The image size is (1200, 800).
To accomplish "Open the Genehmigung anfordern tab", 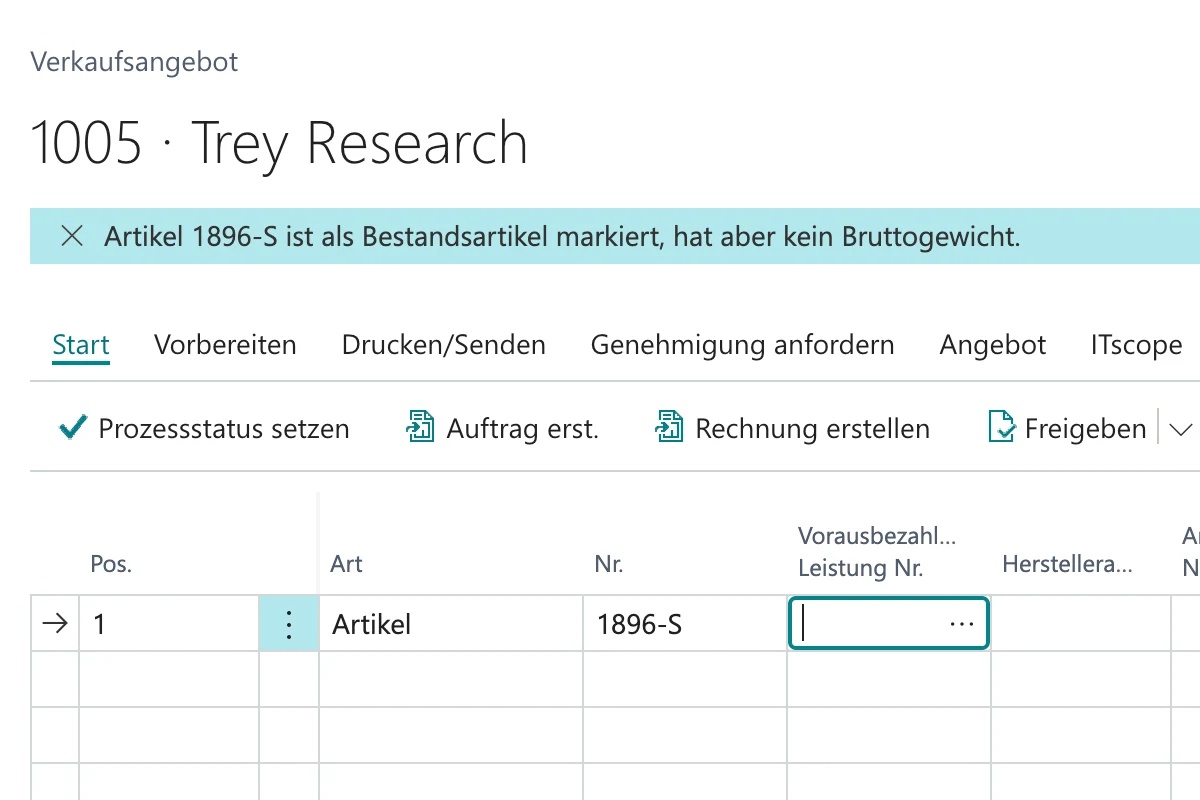I will pyautogui.click(x=743, y=345).
